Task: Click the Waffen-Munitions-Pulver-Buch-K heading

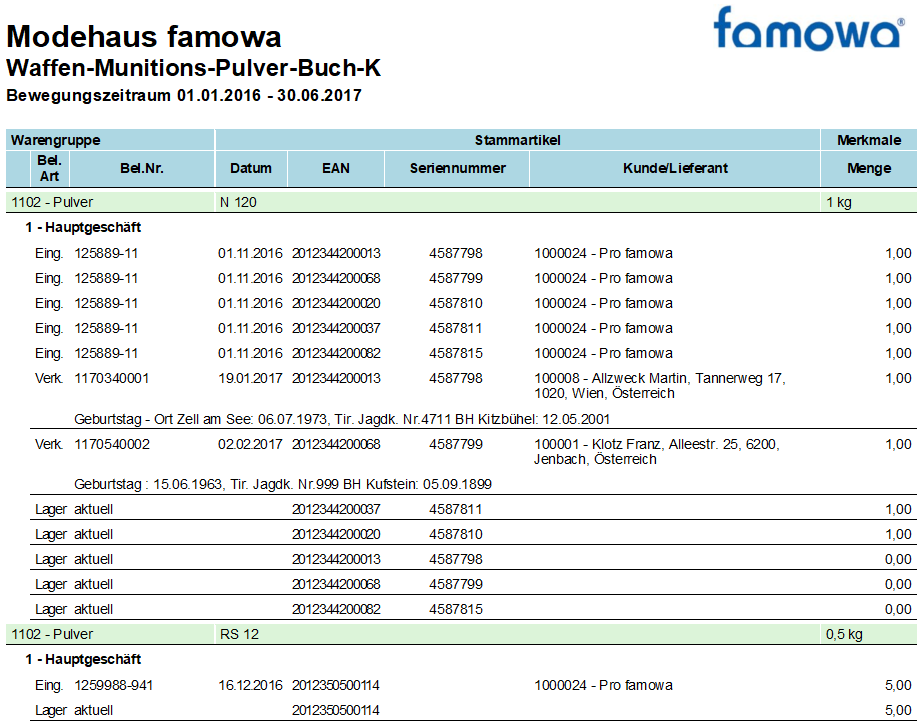Action: (194, 68)
